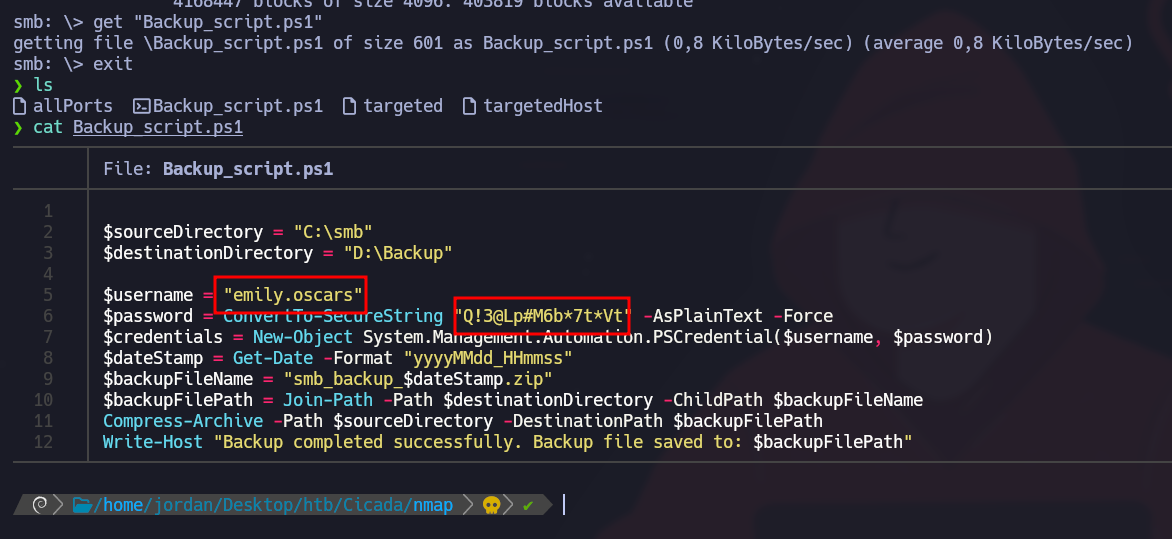Click the allPorts file name
1172x539 pixels.
coord(73,106)
